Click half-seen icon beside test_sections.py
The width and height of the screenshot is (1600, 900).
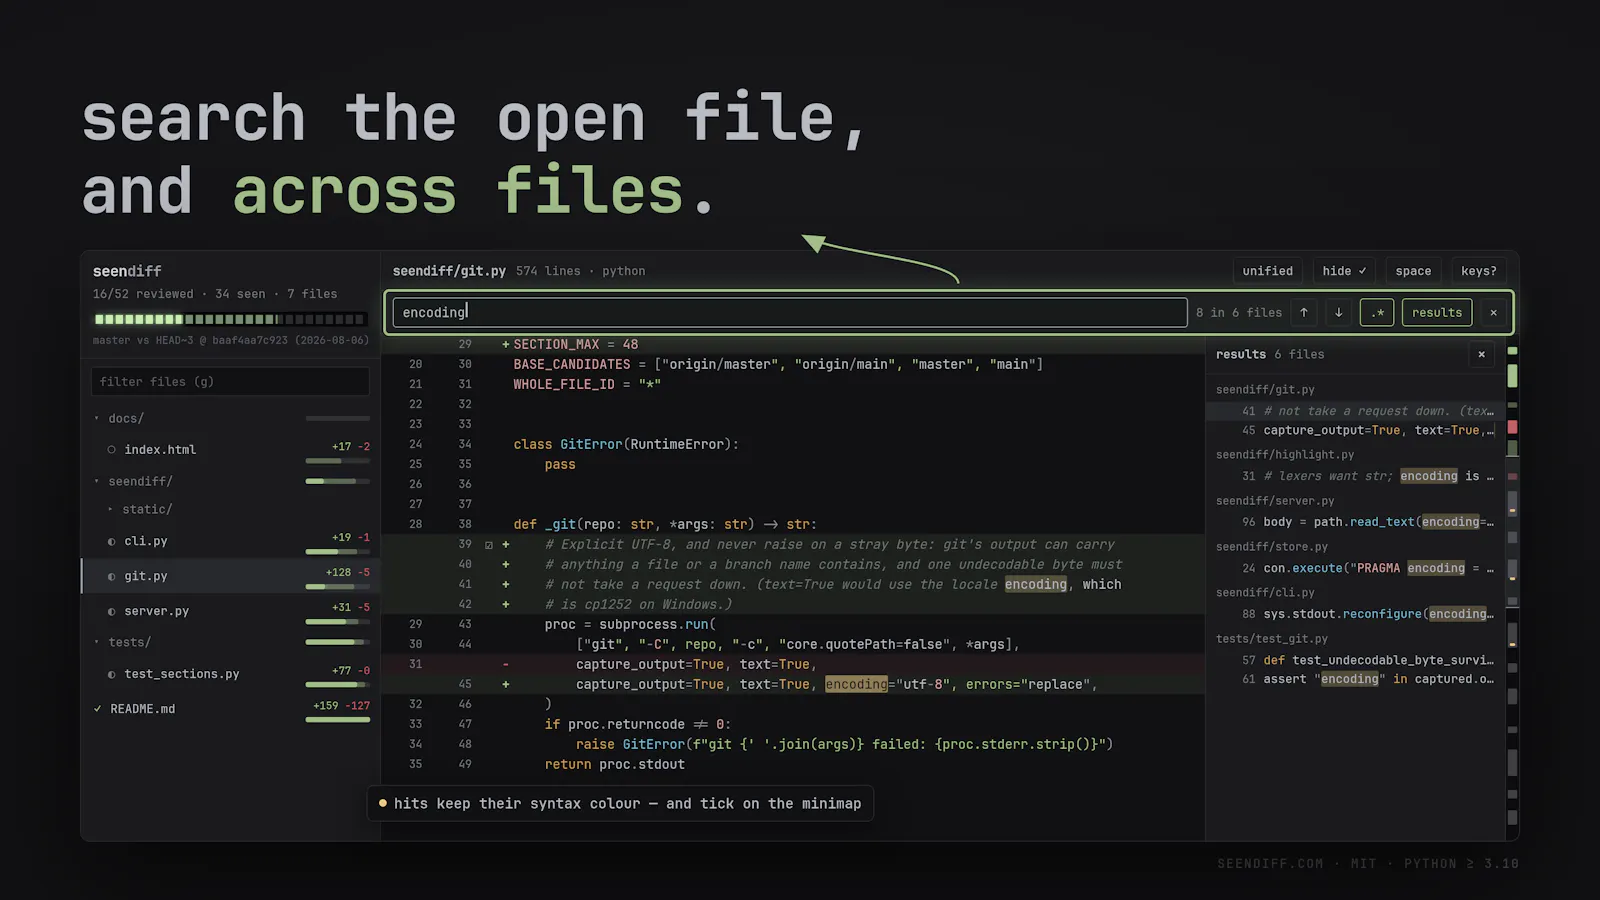pos(111,675)
